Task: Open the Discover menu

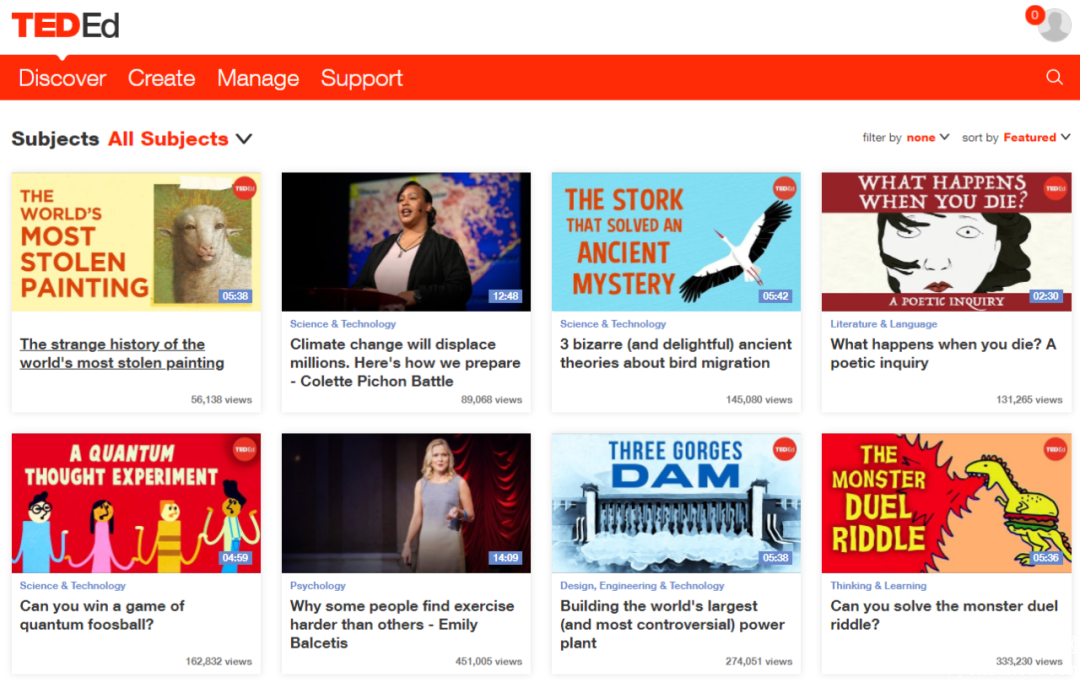Action: tap(62, 78)
